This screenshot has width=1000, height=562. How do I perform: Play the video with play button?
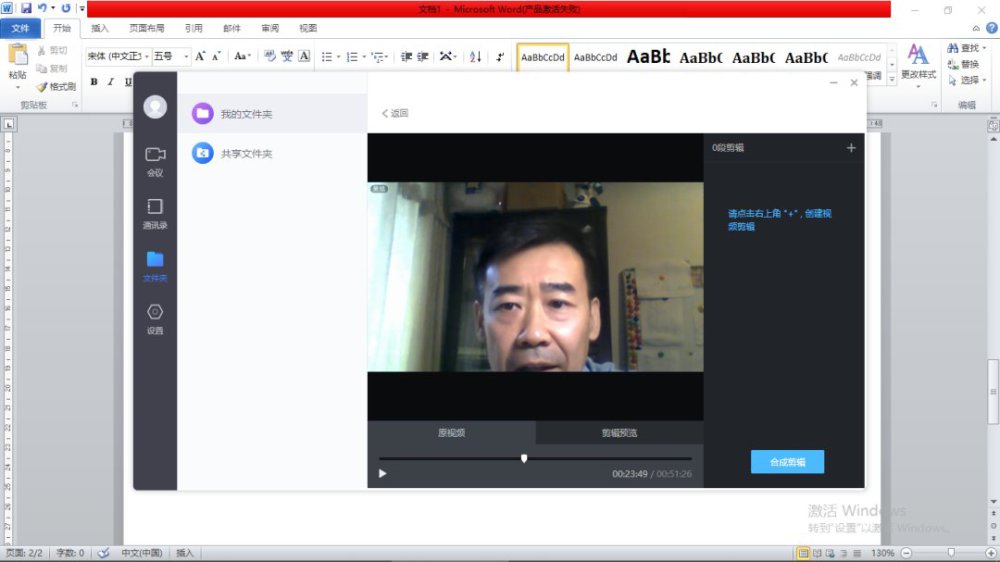[382, 474]
